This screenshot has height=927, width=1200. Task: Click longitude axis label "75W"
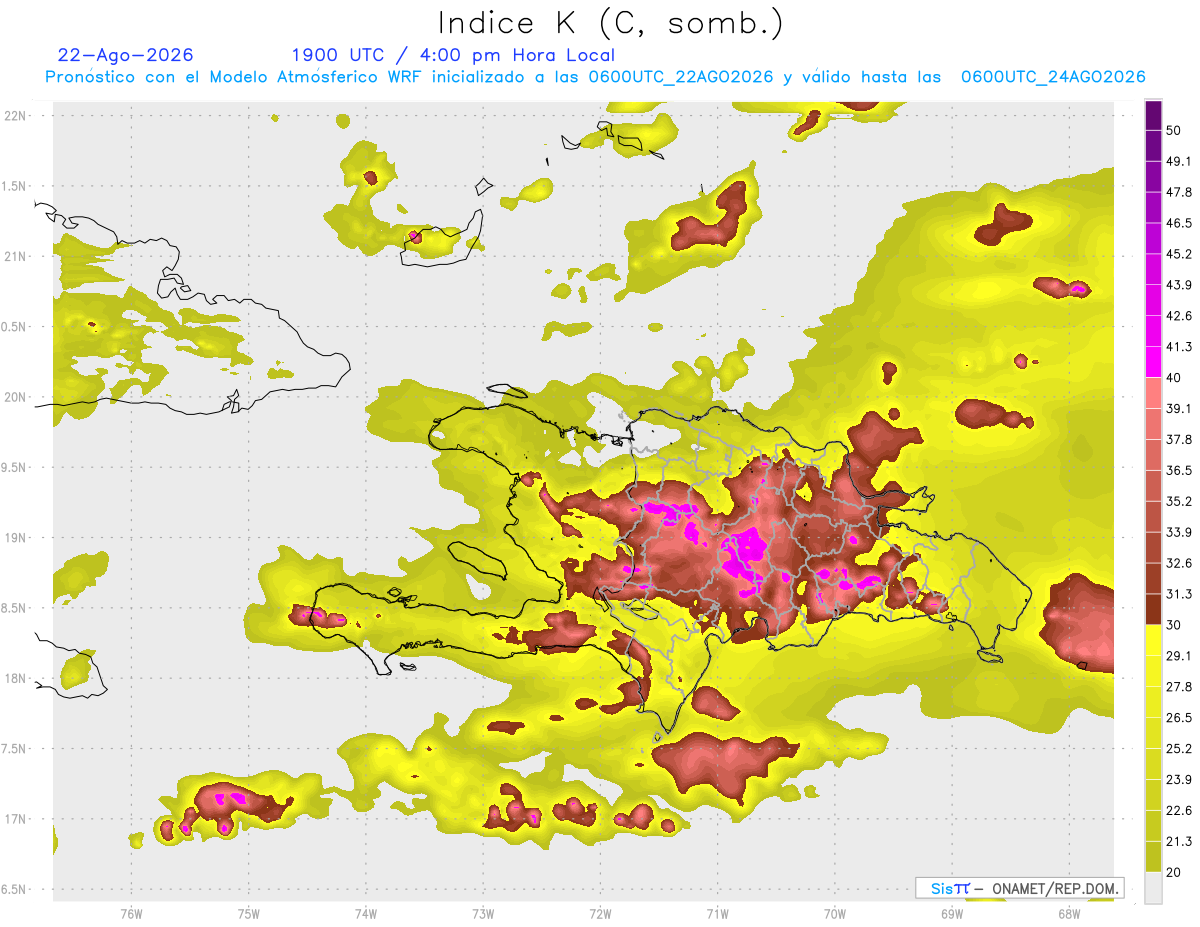pos(248,914)
